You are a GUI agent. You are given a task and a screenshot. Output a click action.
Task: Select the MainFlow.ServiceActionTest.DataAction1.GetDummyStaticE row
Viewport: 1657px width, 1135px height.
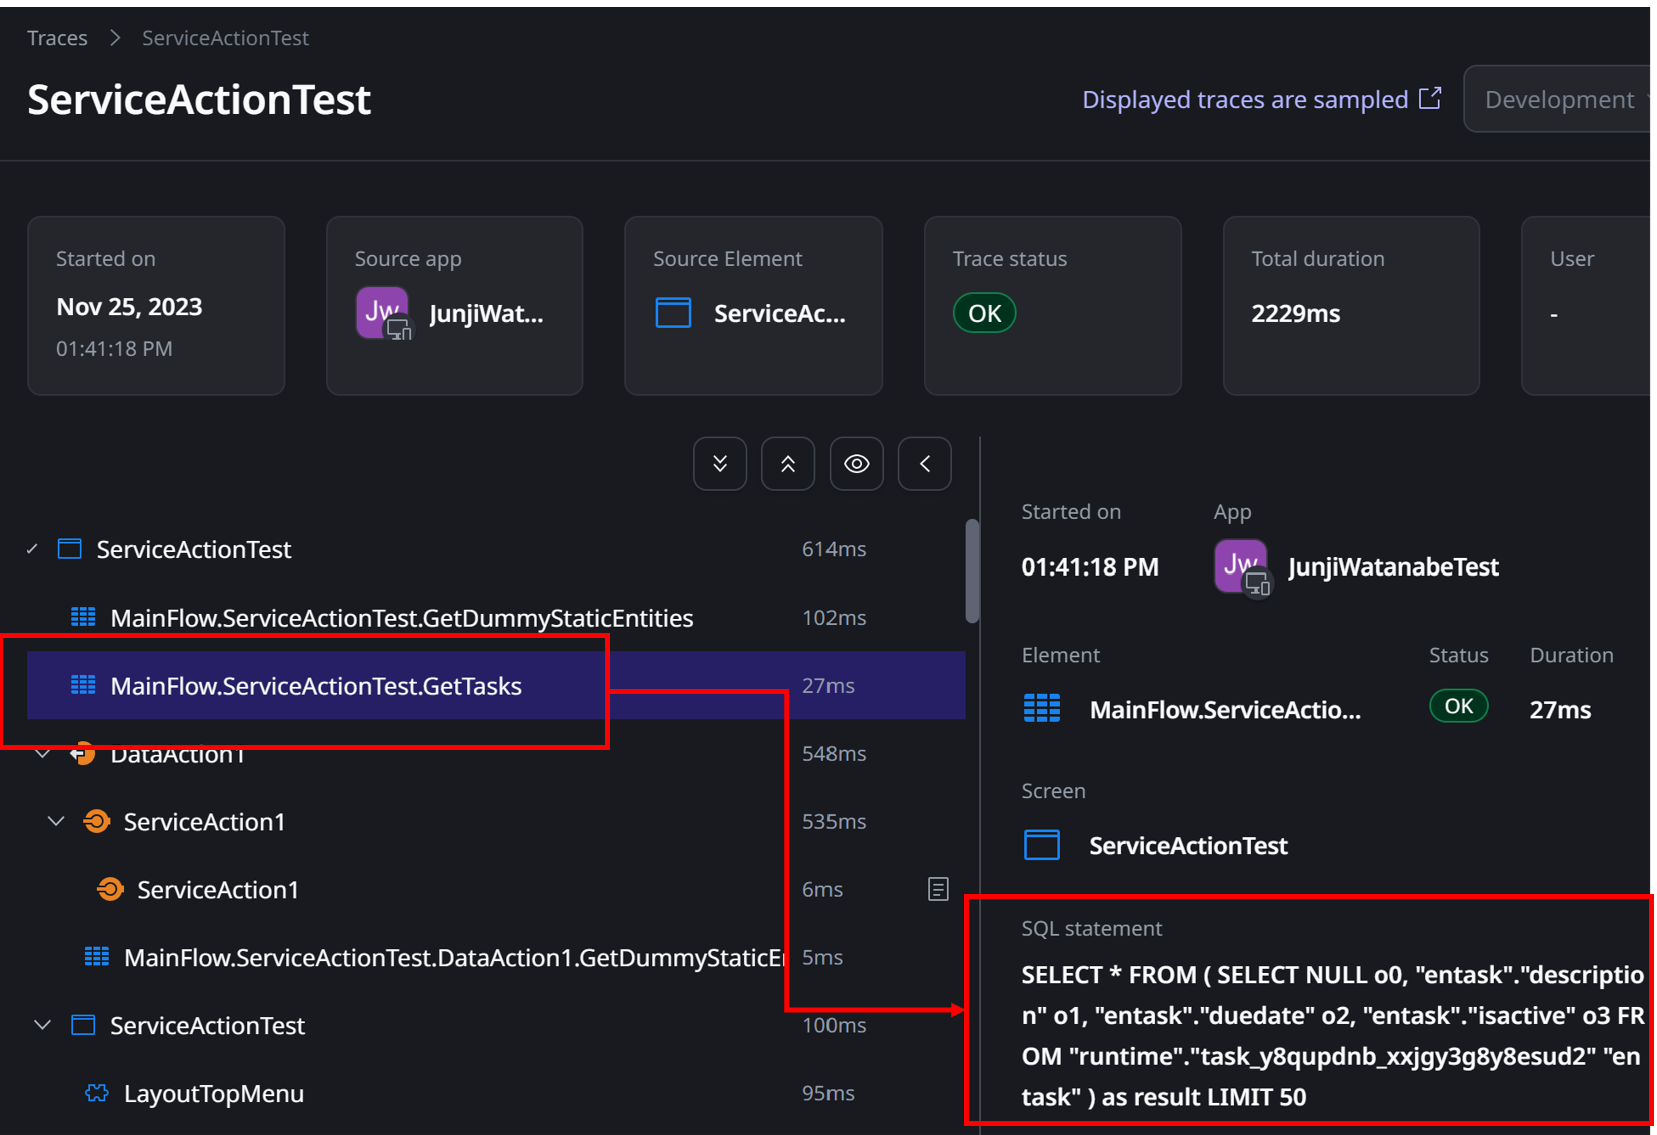point(496,957)
